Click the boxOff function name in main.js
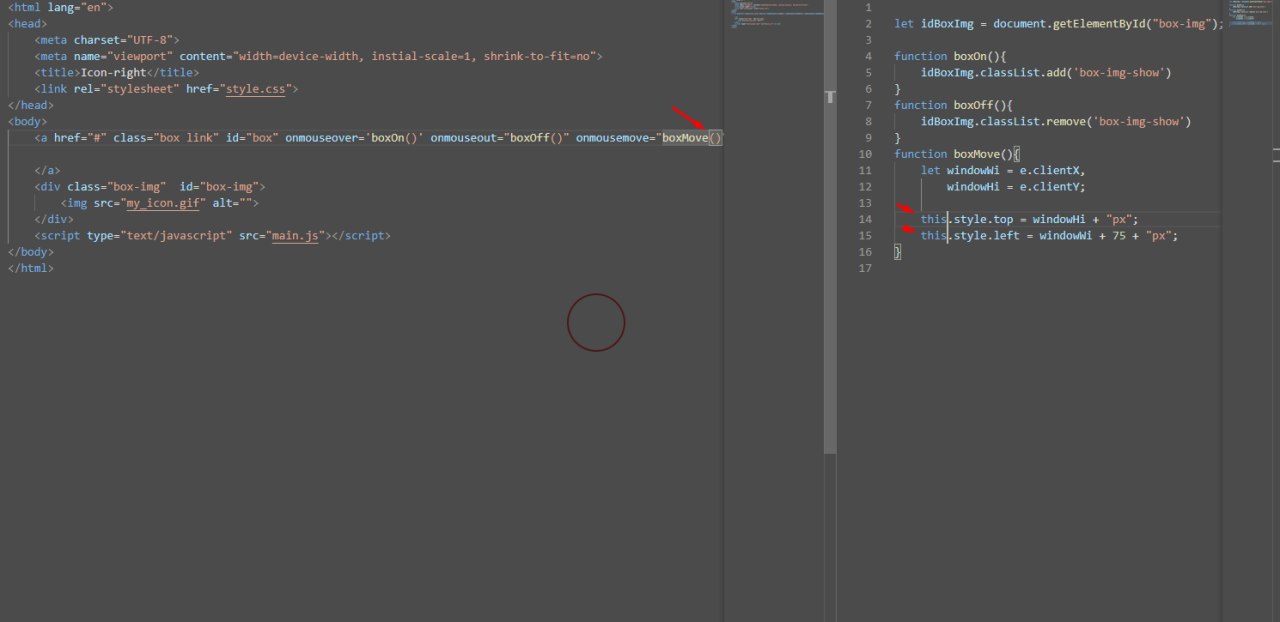The image size is (1280, 622). pyautogui.click(x=973, y=106)
